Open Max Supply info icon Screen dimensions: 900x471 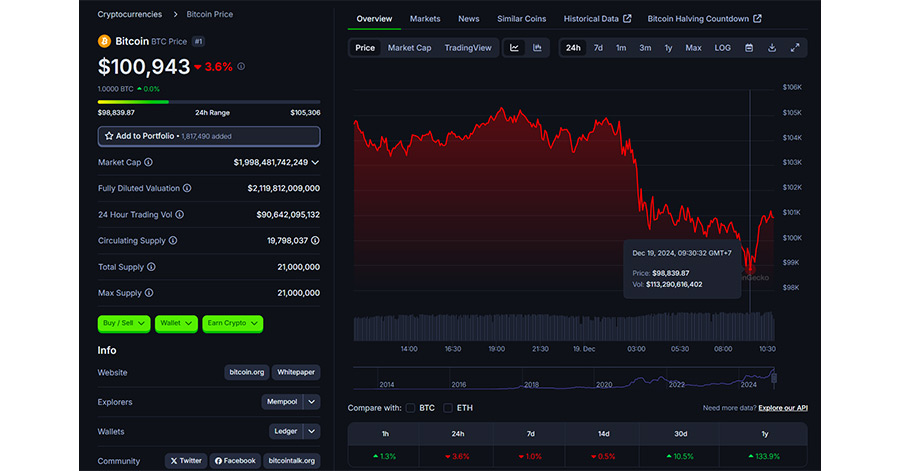tap(149, 293)
